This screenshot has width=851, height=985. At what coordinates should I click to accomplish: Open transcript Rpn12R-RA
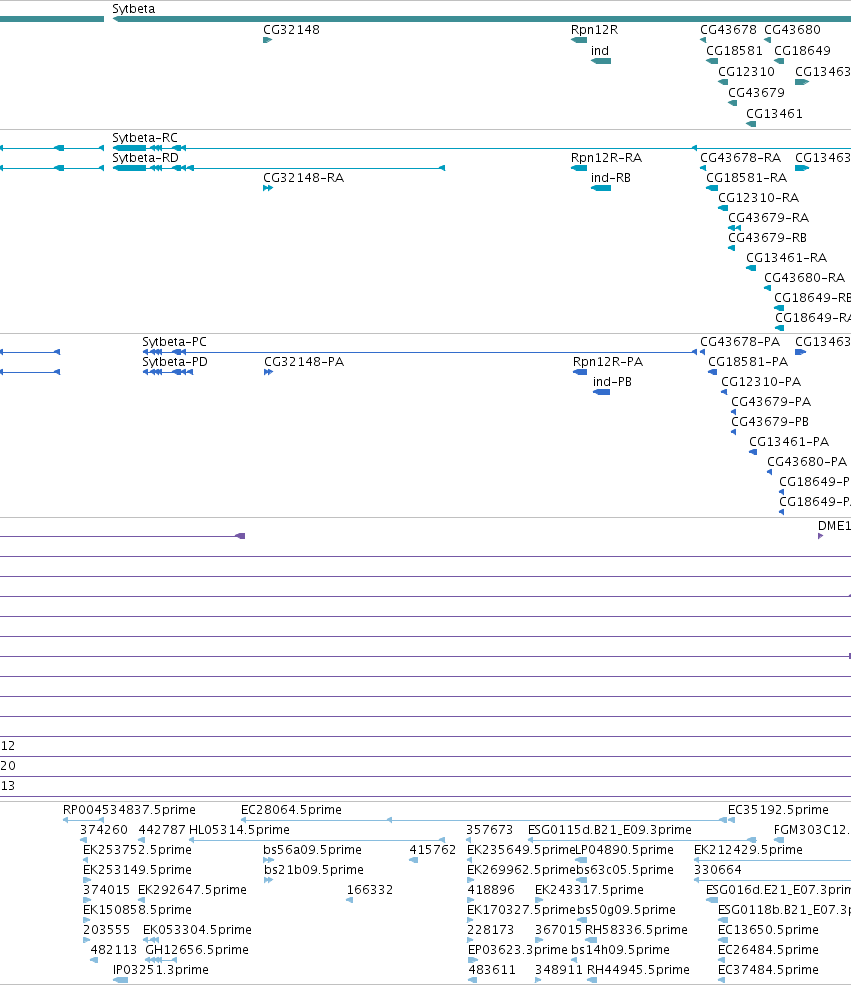click(607, 158)
